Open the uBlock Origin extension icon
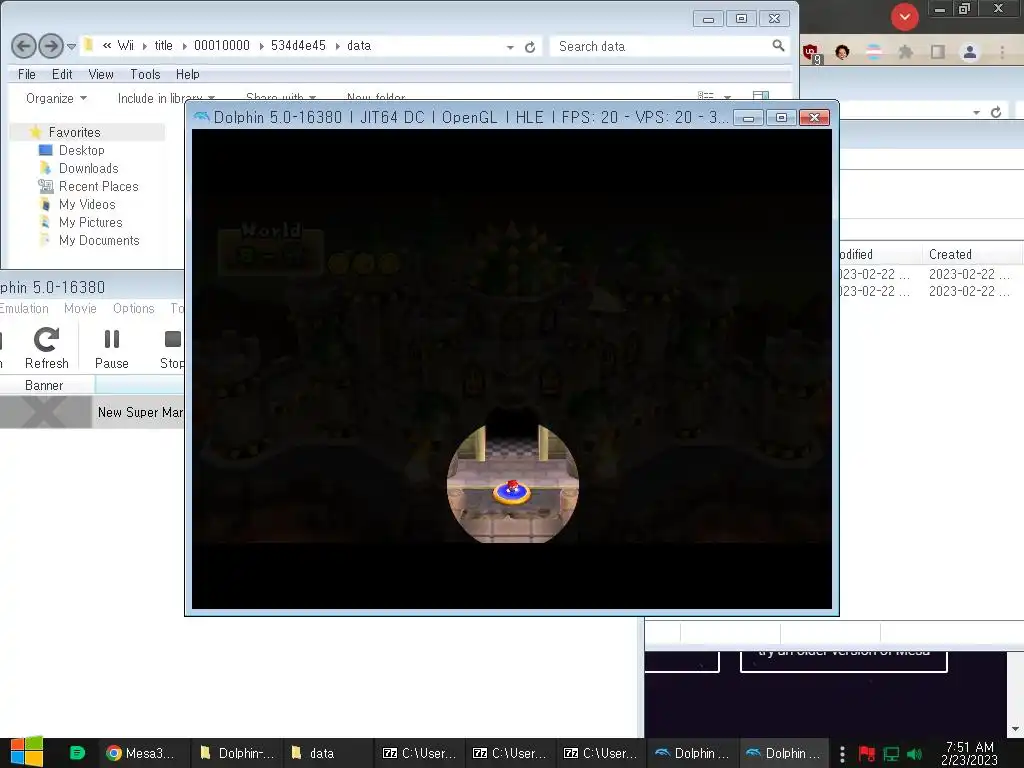The image size is (1024, 768). click(812, 53)
